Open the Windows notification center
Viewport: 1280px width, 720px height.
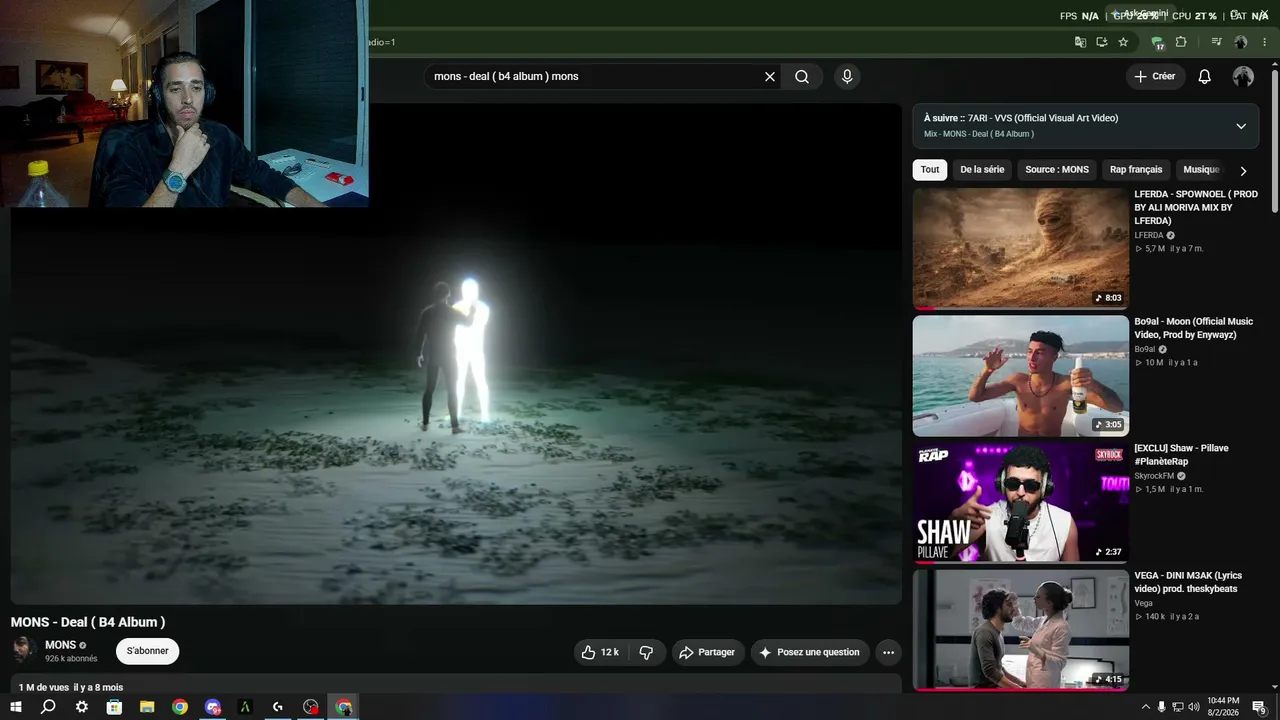coord(1259,707)
